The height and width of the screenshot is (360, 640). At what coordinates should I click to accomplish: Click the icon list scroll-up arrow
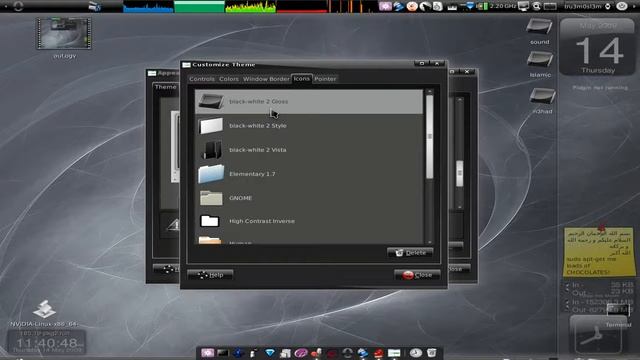click(x=429, y=92)
